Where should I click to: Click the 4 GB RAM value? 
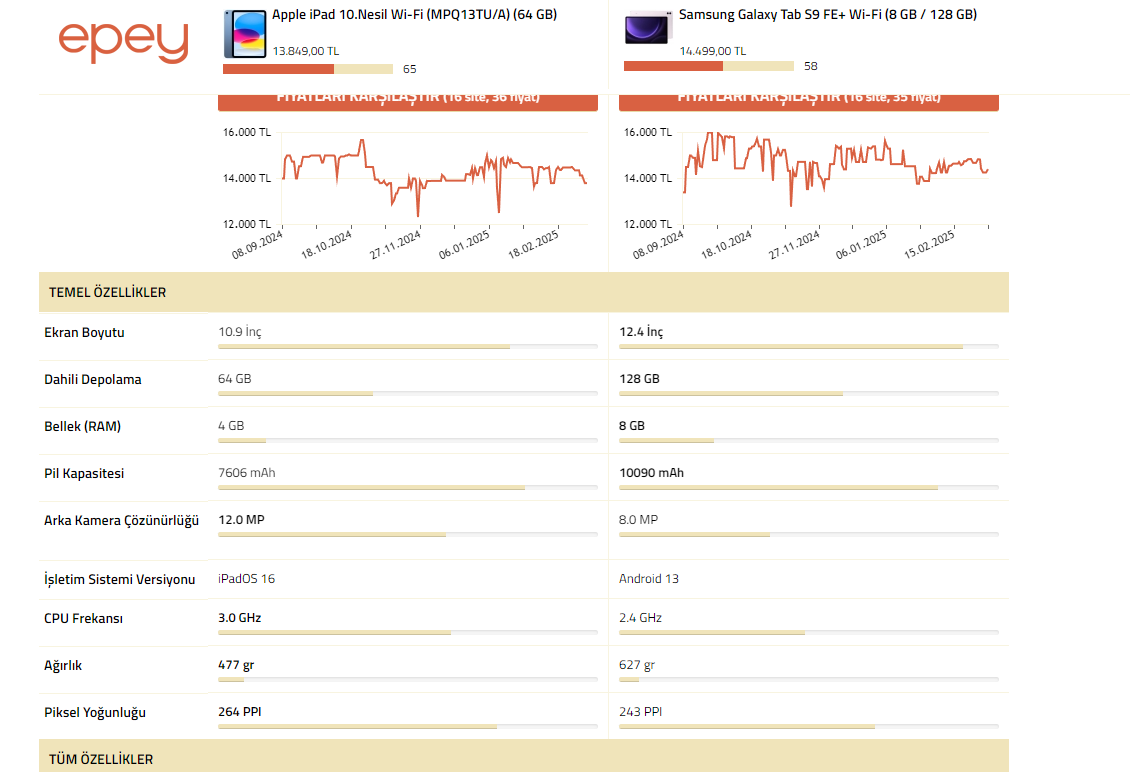point(231,425)
